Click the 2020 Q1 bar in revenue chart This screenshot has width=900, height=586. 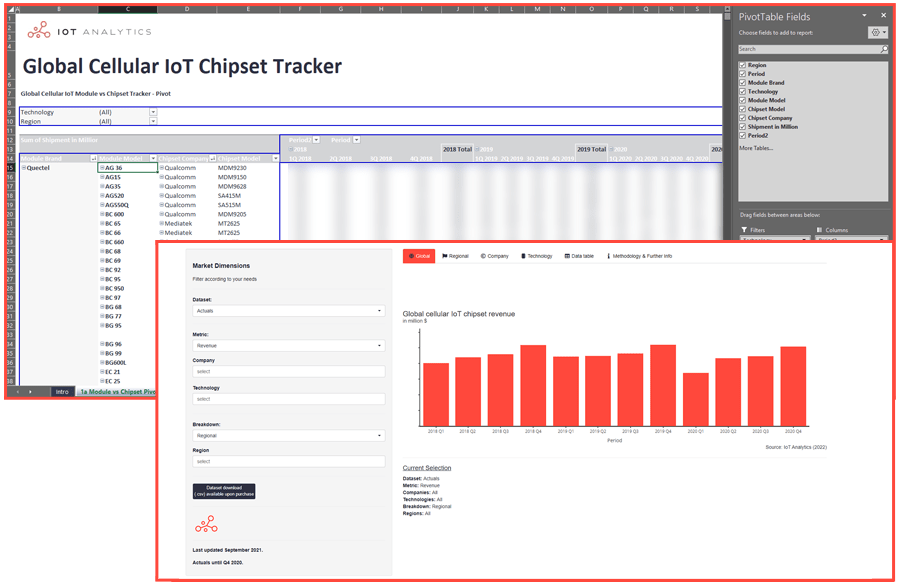tap(696, 400)
